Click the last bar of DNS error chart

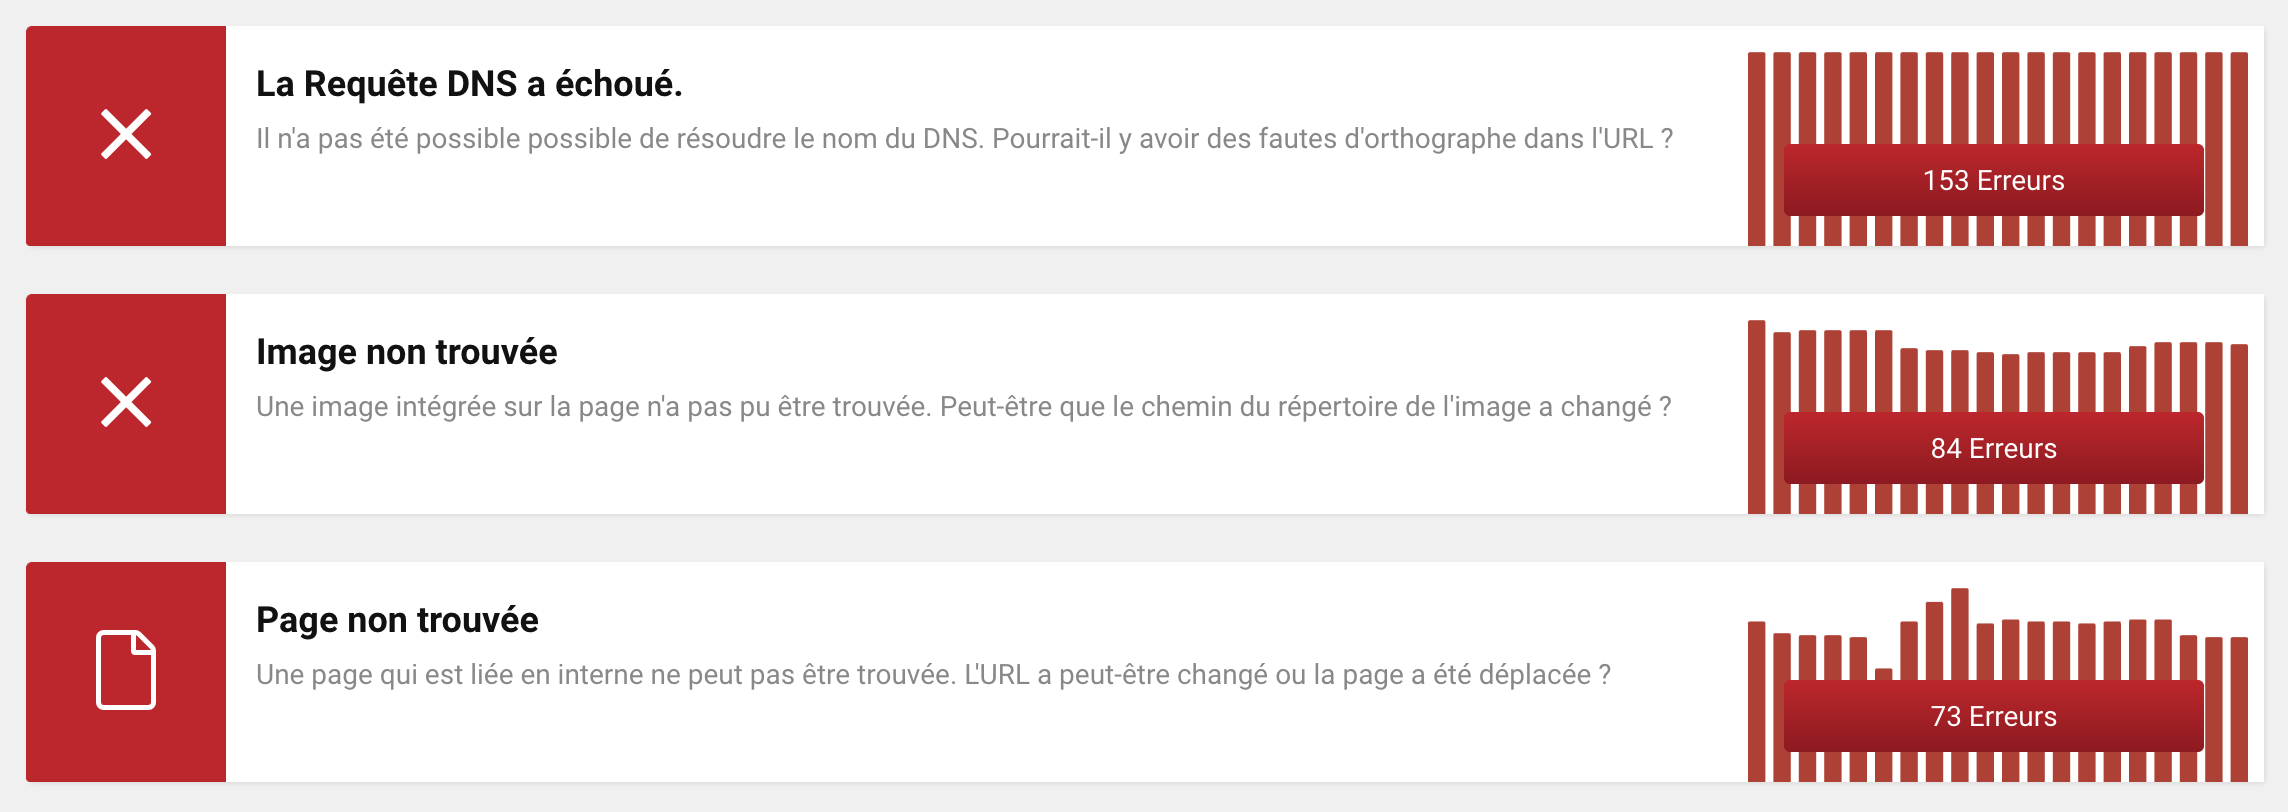pos(2239,149)
